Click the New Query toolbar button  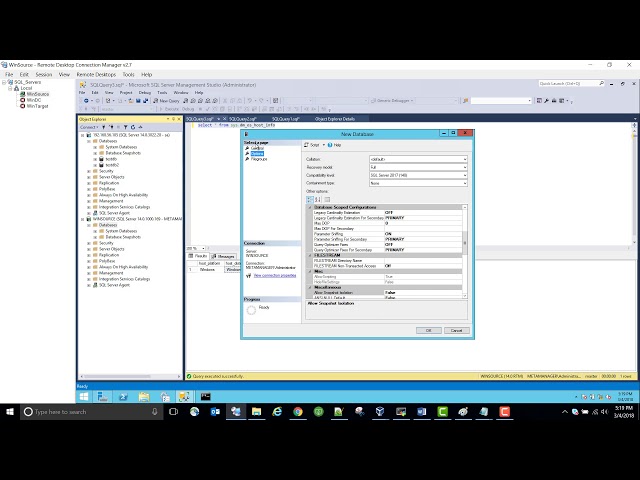click(x=167, y=100)
